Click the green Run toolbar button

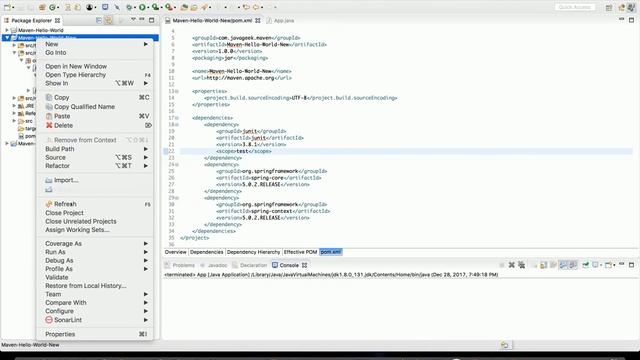(142, 7)
